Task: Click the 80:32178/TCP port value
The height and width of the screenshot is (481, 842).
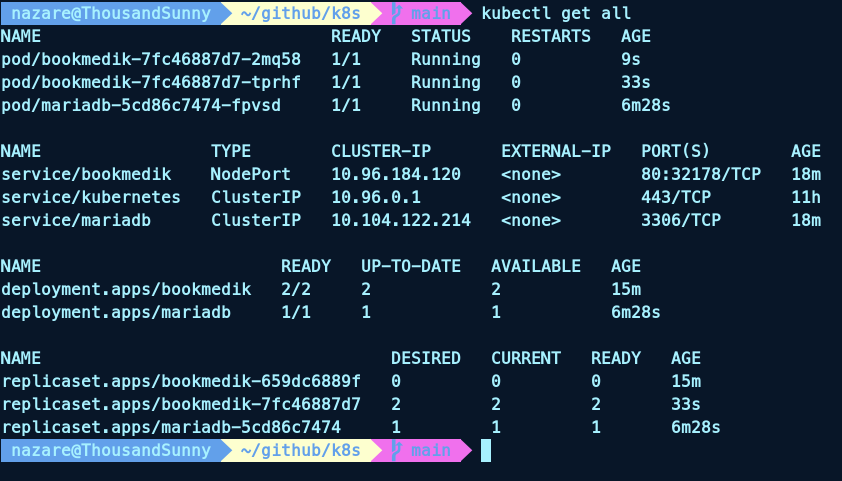Action: tap(701, 174)
